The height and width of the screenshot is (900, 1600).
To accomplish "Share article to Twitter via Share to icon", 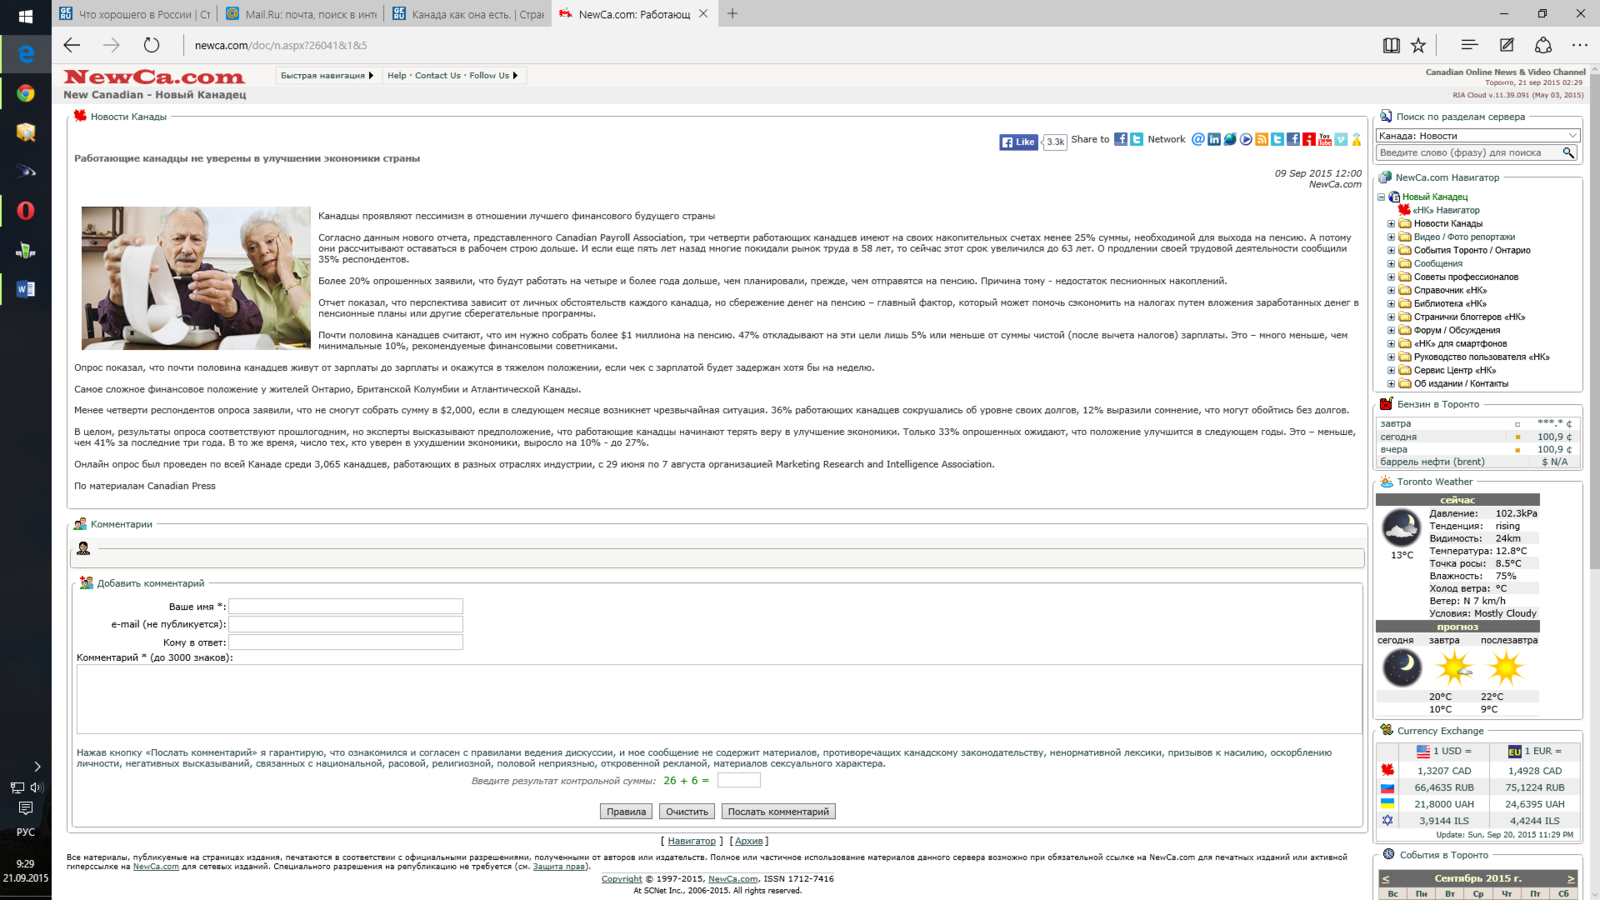I will (x=1137, y=140).
